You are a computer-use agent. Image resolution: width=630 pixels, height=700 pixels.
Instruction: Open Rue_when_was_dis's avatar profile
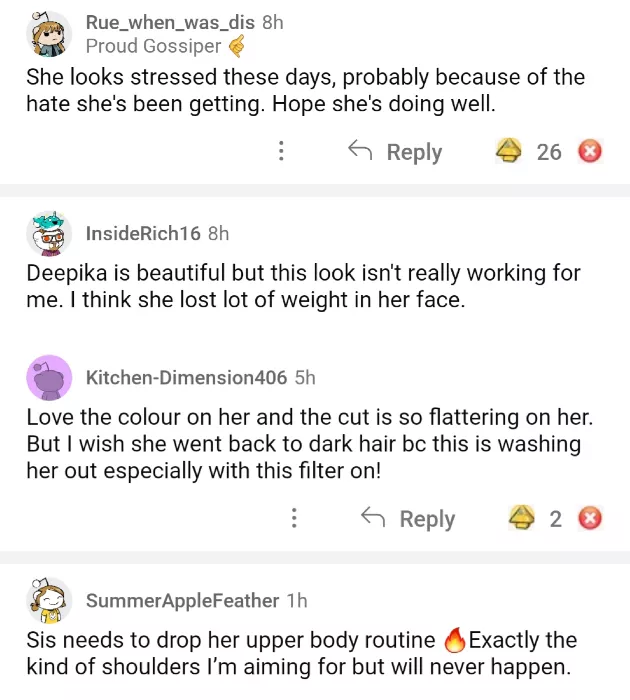[49, 35]
